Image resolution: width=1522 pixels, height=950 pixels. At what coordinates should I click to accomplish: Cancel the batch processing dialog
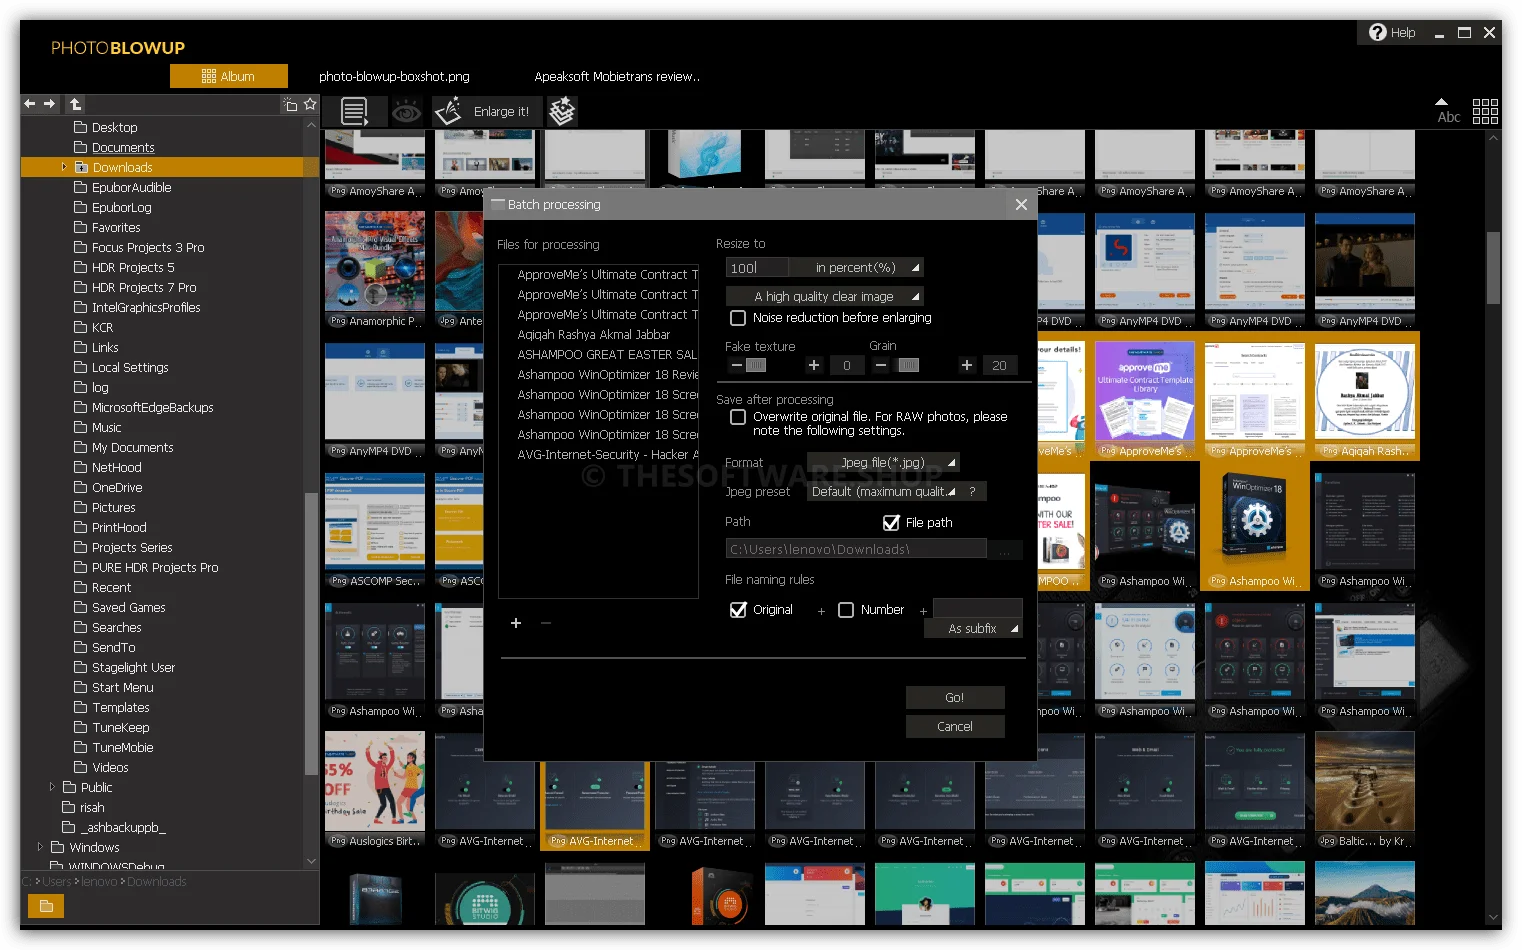[954, 726]
